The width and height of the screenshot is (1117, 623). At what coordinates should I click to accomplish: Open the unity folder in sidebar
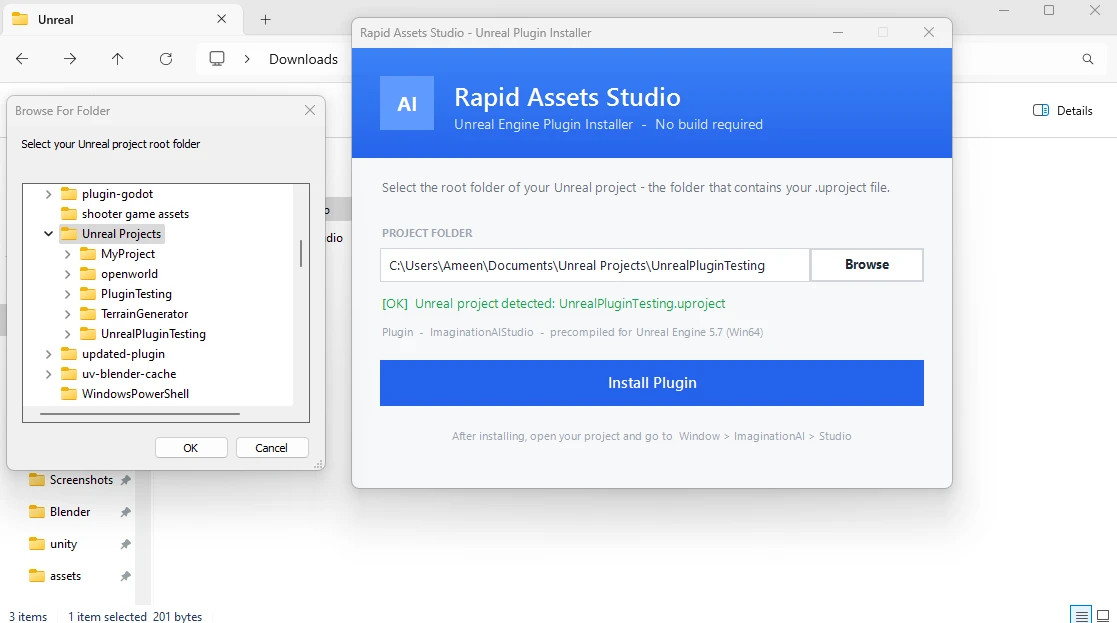(x=53, y=544)
